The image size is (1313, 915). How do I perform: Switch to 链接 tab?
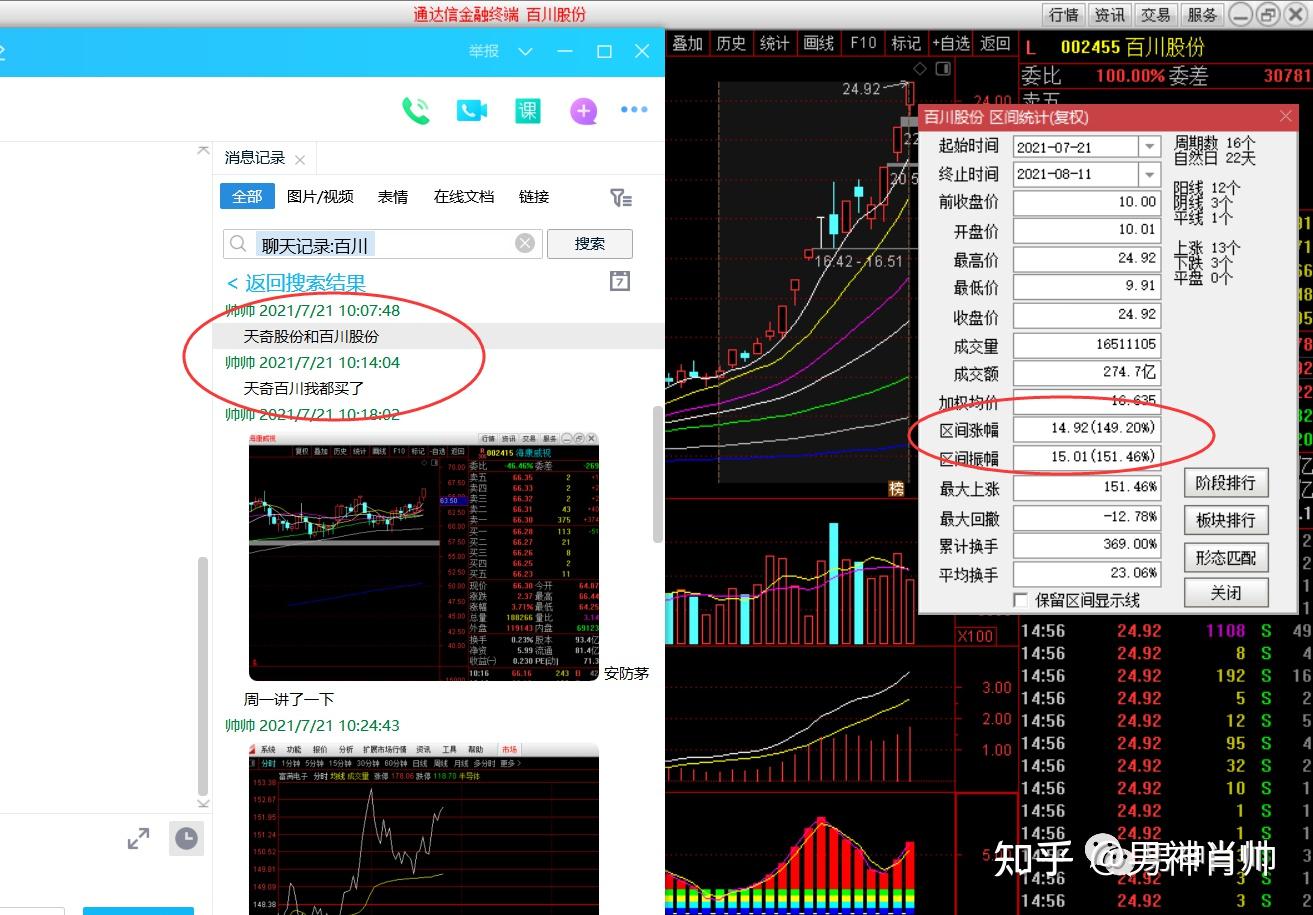coord(534,196)
